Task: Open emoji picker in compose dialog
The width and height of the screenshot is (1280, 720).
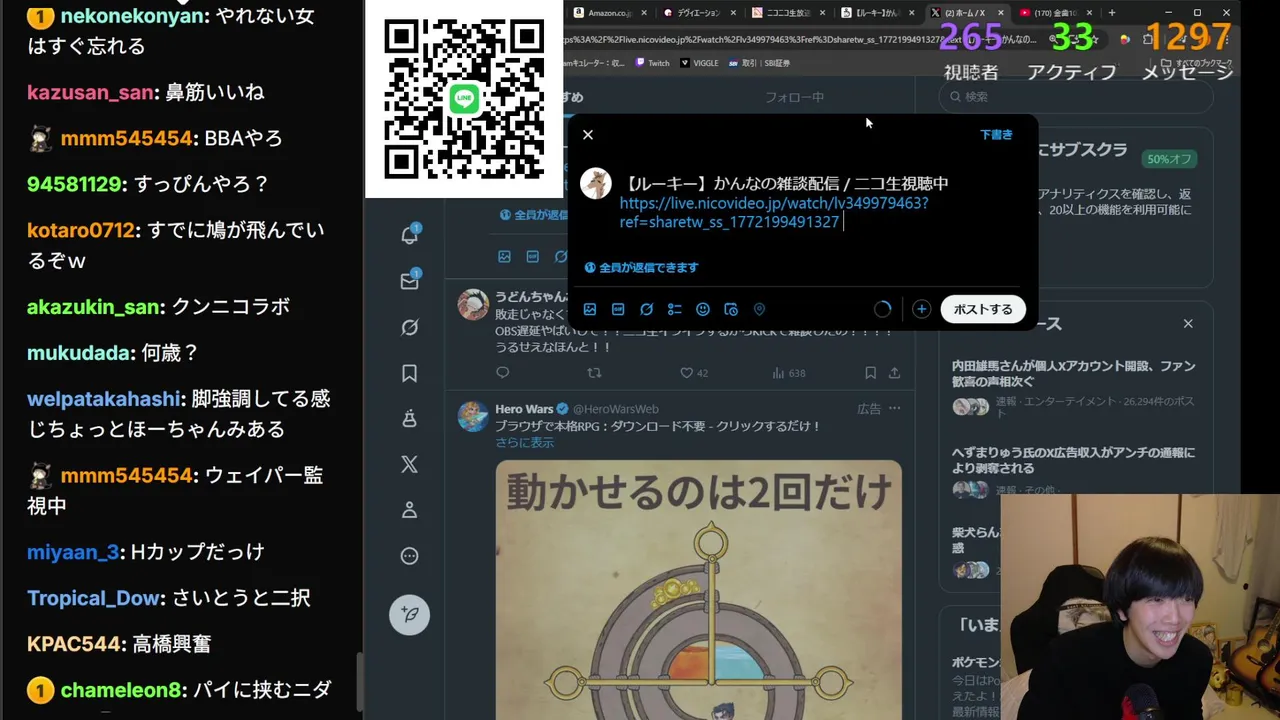Action: [x=703, y=309]
